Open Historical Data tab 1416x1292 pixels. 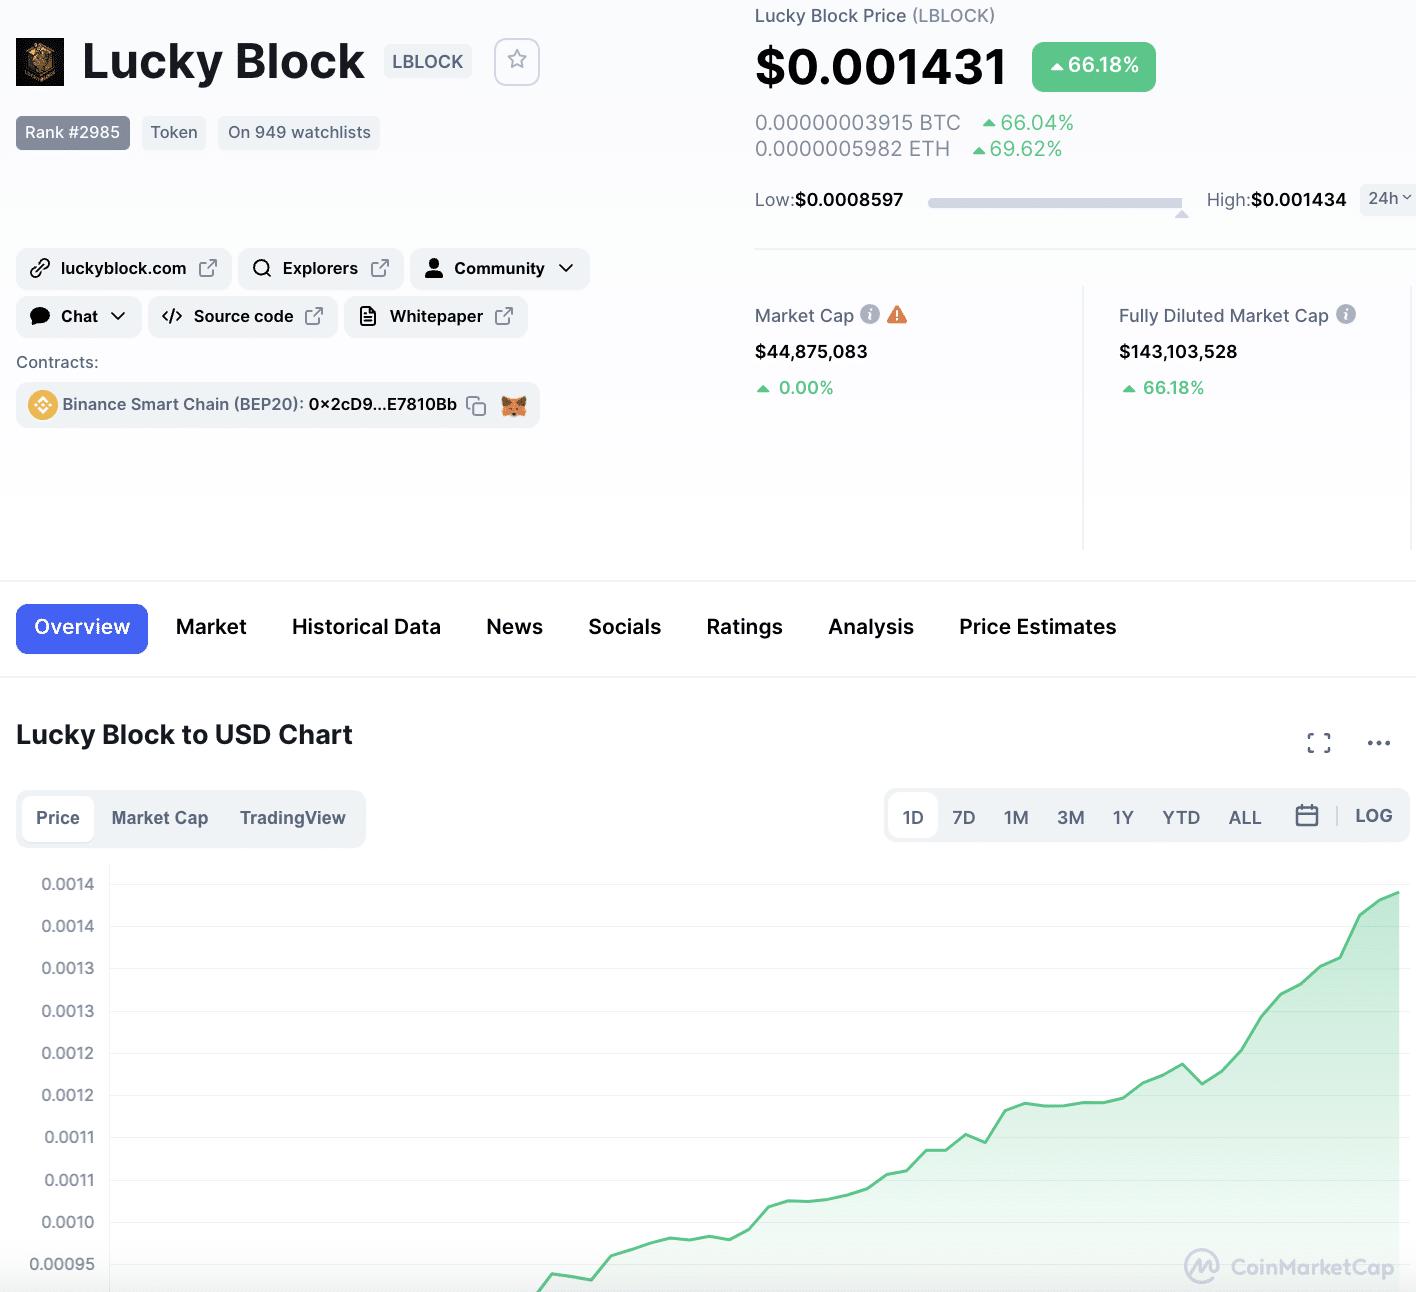pos(366,627)
